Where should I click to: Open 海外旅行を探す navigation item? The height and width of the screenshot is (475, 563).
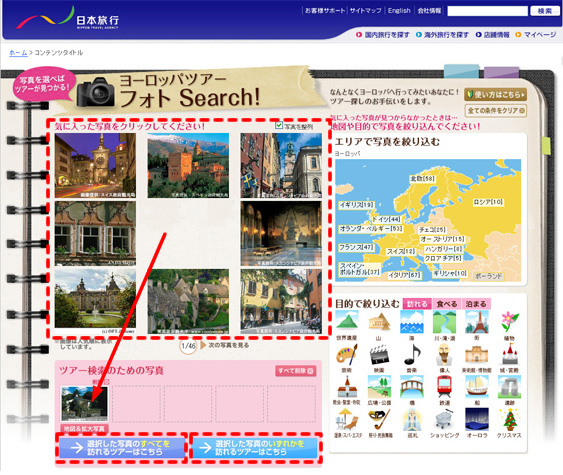[x=442, y=35]
